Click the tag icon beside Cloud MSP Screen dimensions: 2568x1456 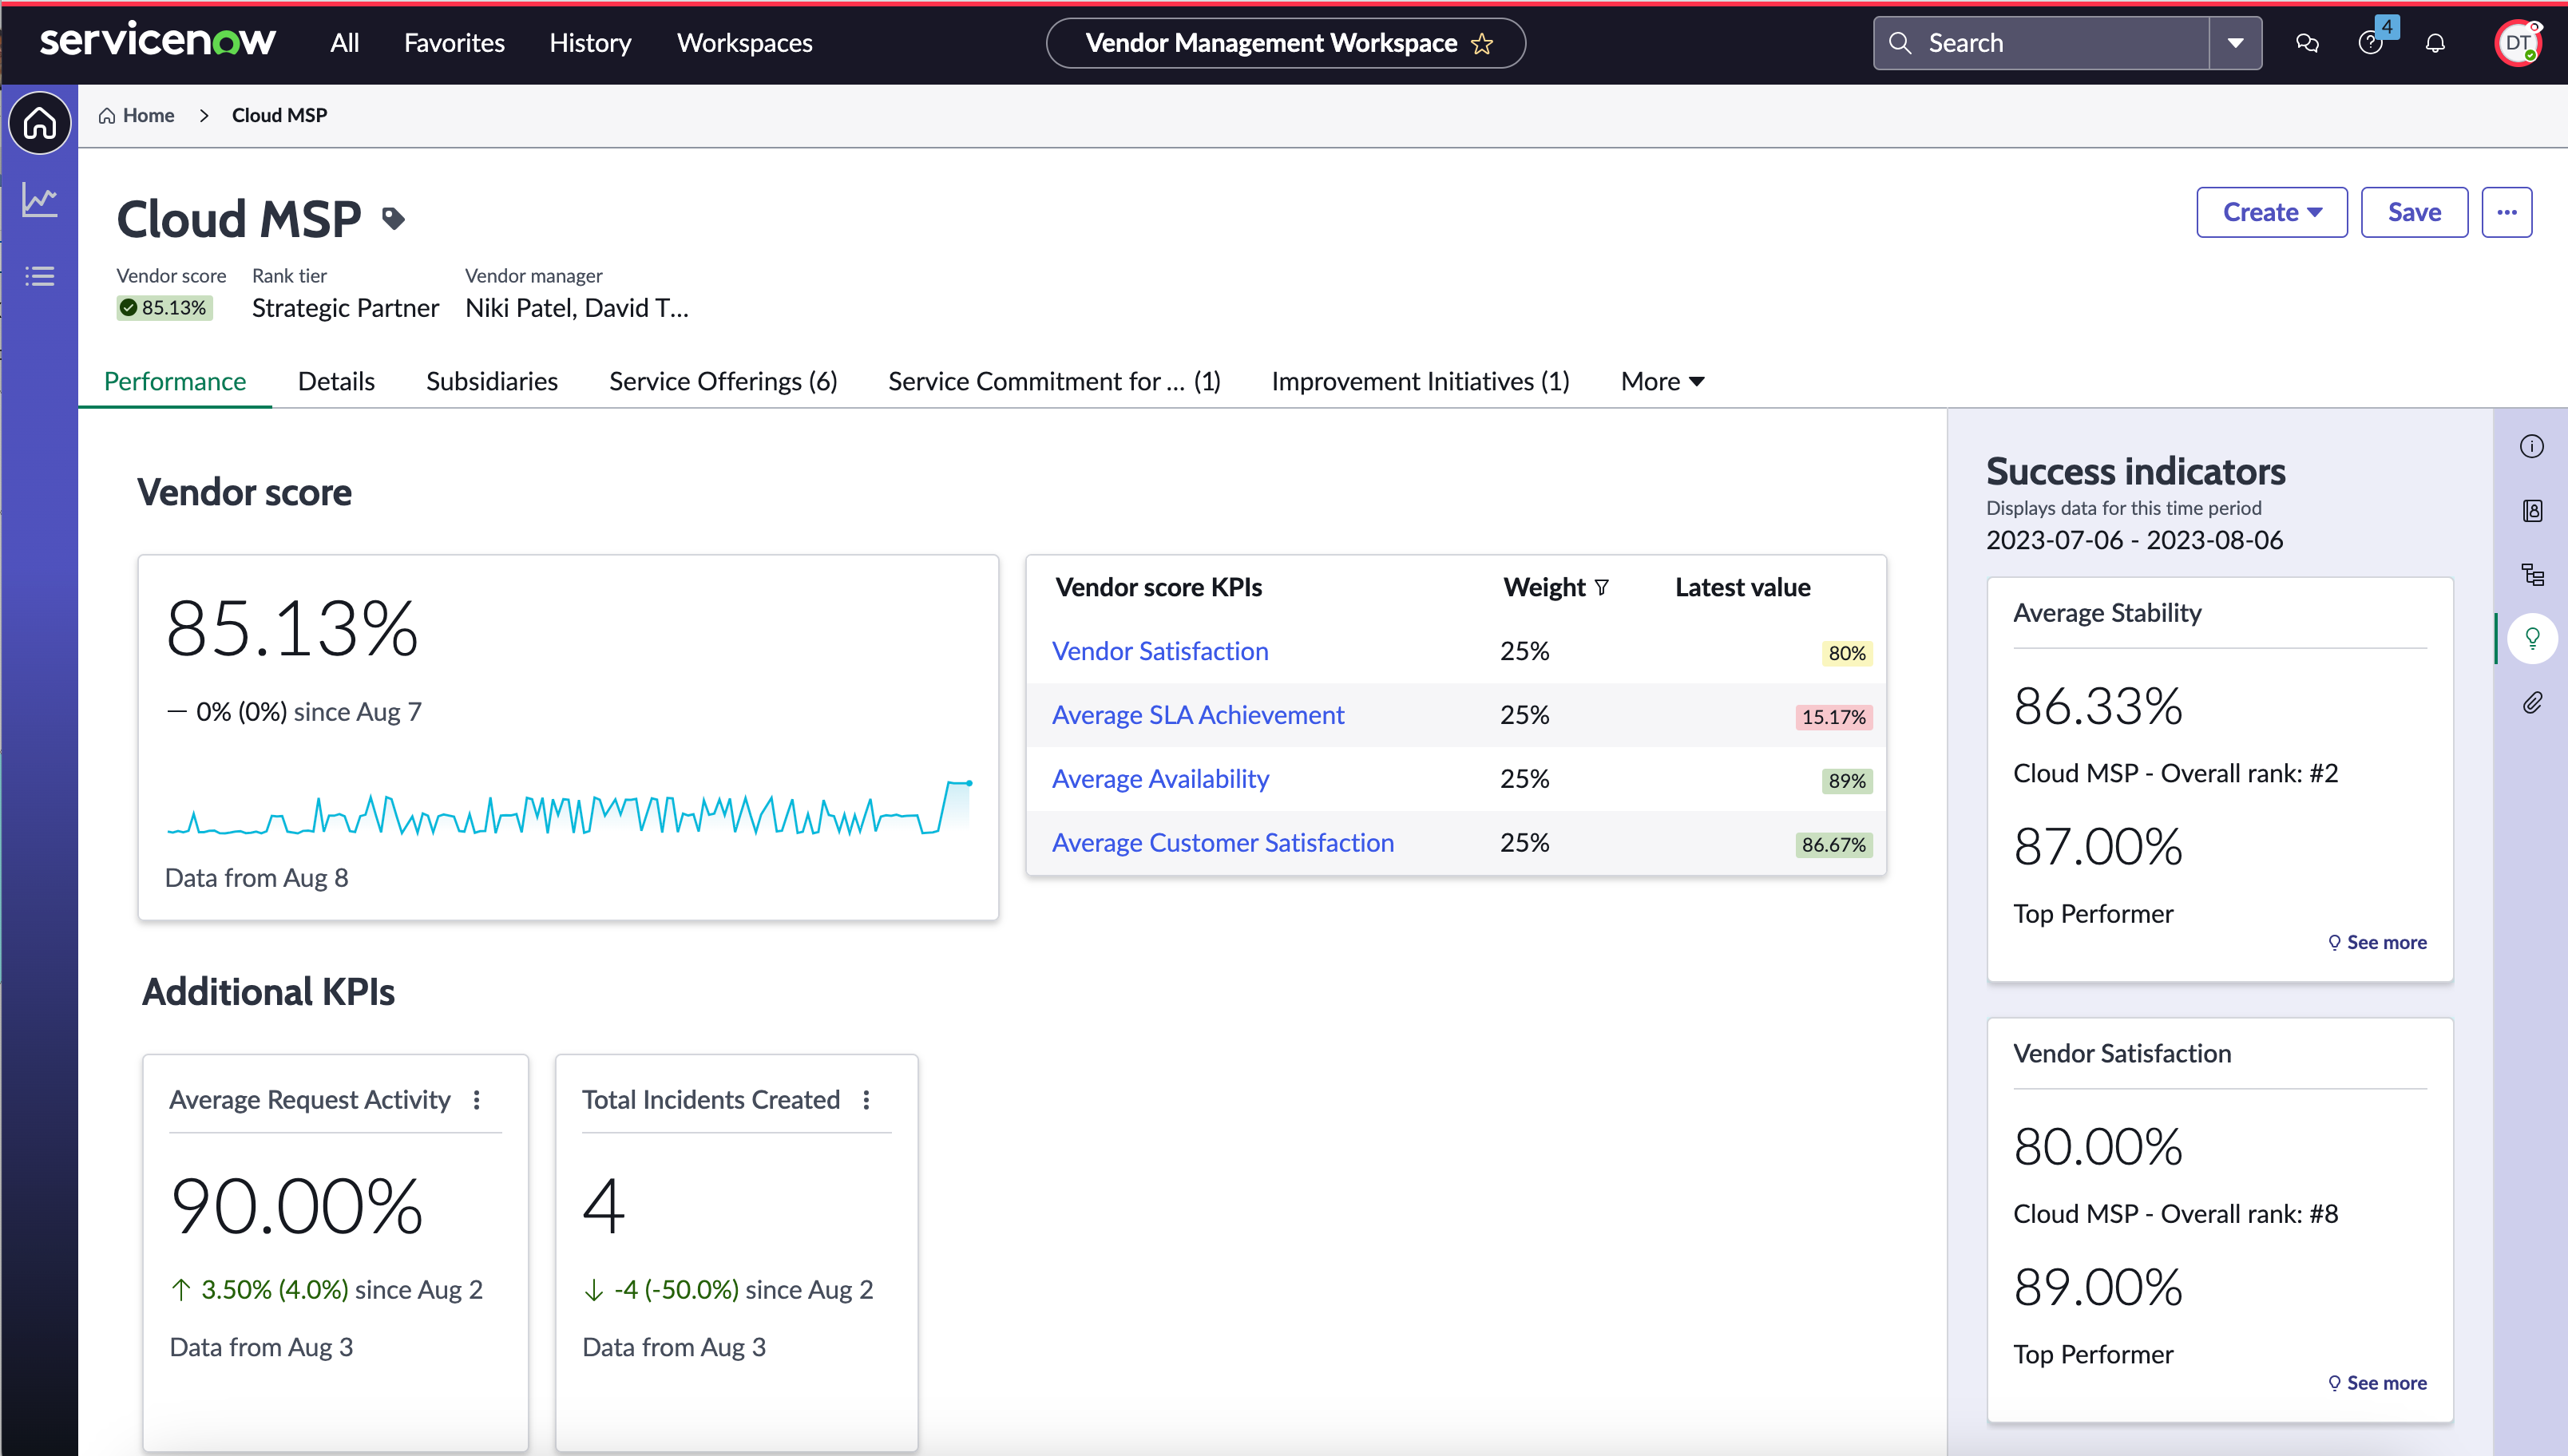(393, 218)
